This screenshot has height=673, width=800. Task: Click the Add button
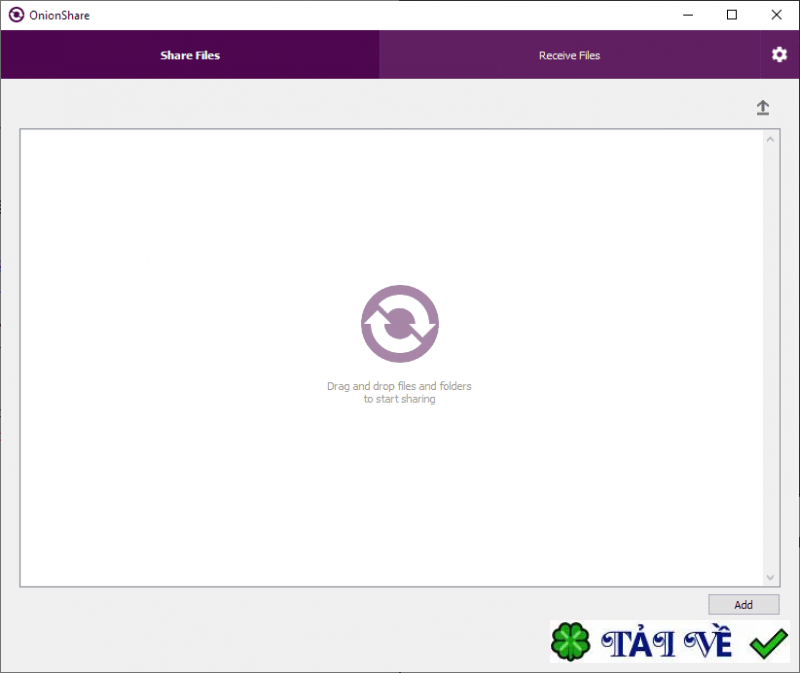(x=743, y=605)
